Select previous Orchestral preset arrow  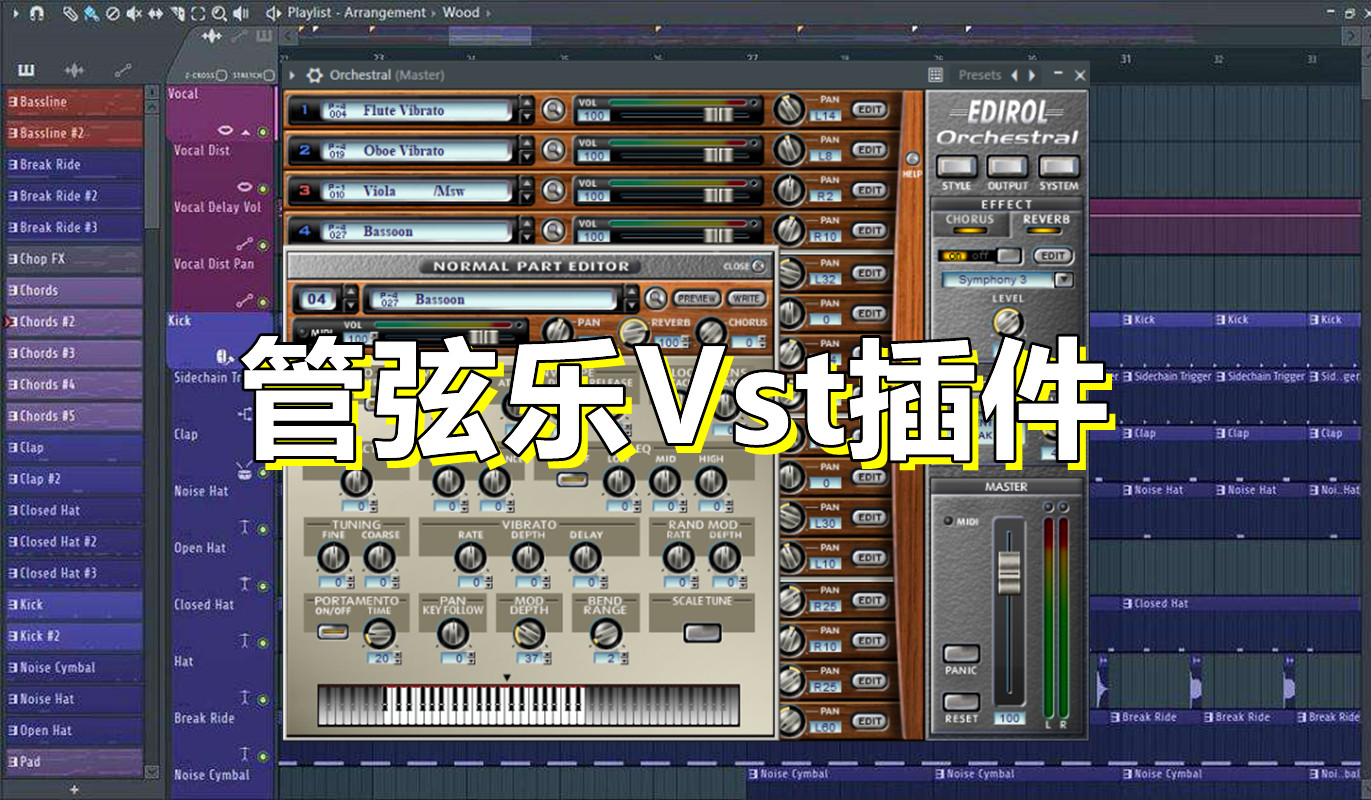tap(1014, 75)
